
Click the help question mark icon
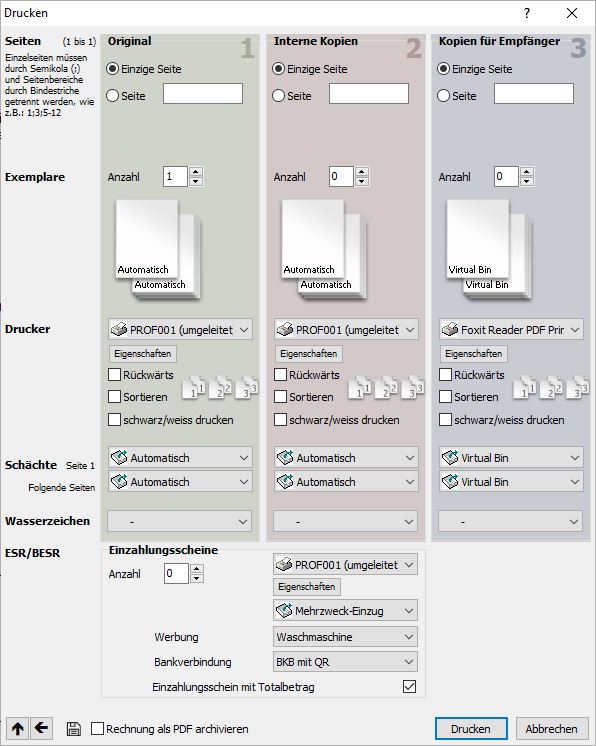pyautogui.click(x=527, y=13)
